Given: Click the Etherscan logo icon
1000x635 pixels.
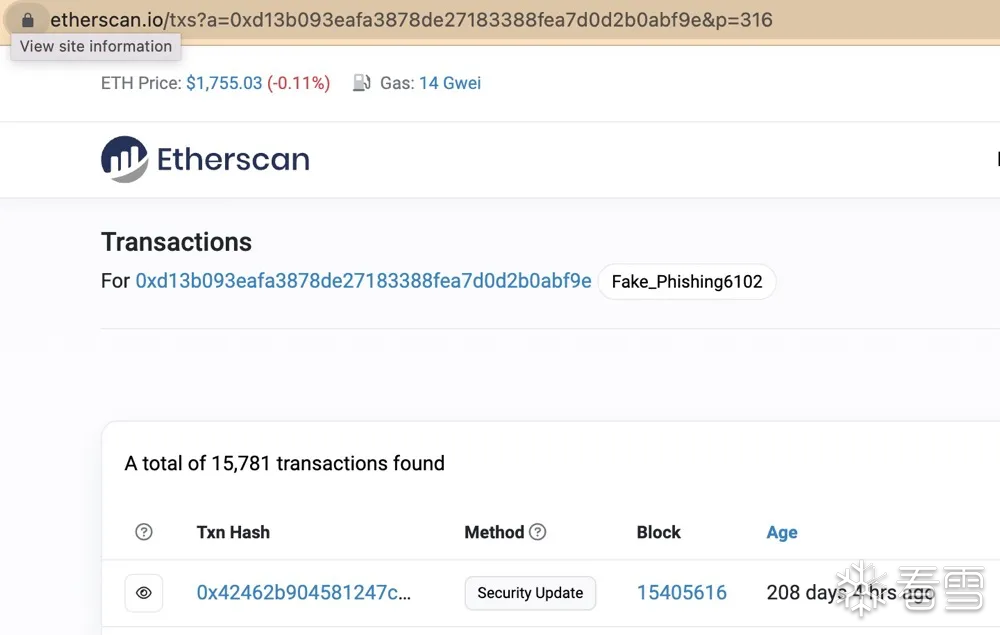Looking at the screenshot, I should [125, 159].
